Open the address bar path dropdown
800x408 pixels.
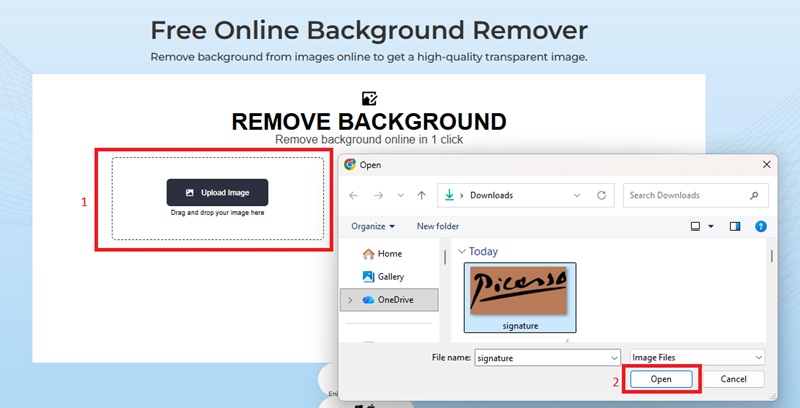tap(577, 195)
